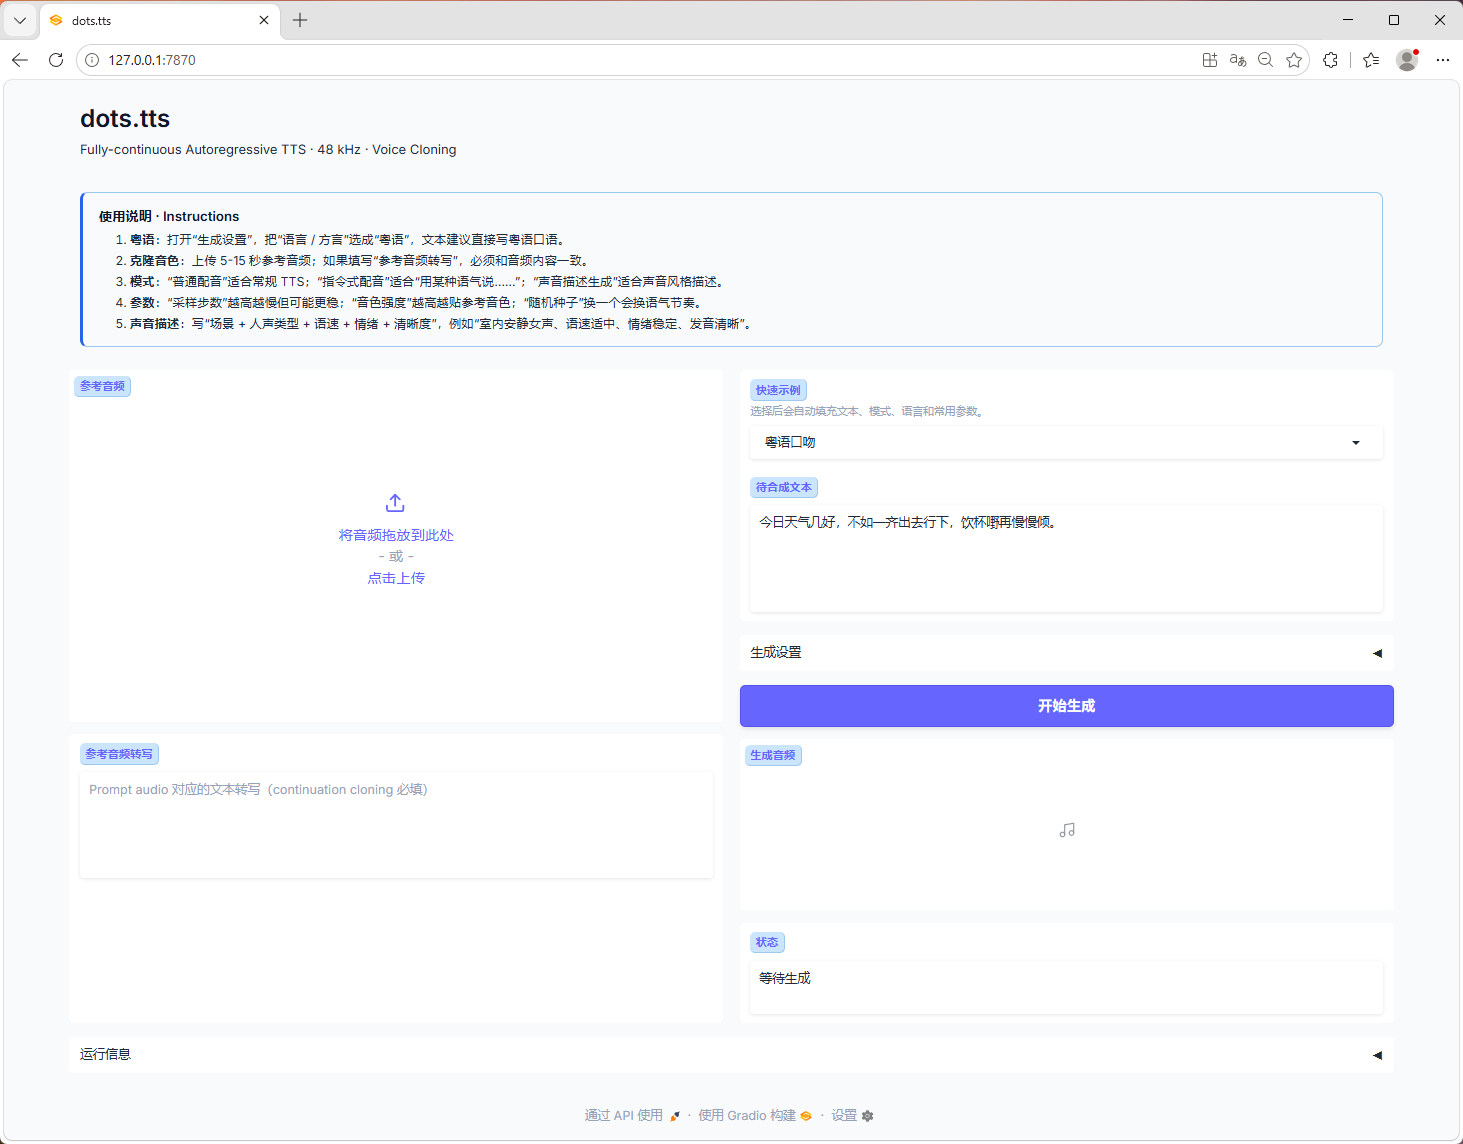Add this page to favorites with the star icon

pos(1294,60)
